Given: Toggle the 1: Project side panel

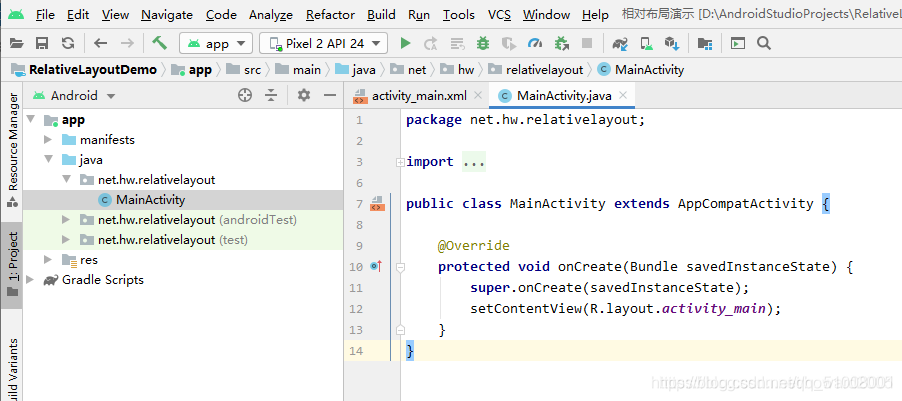Looking at the screenshot, I should (12, 265).
